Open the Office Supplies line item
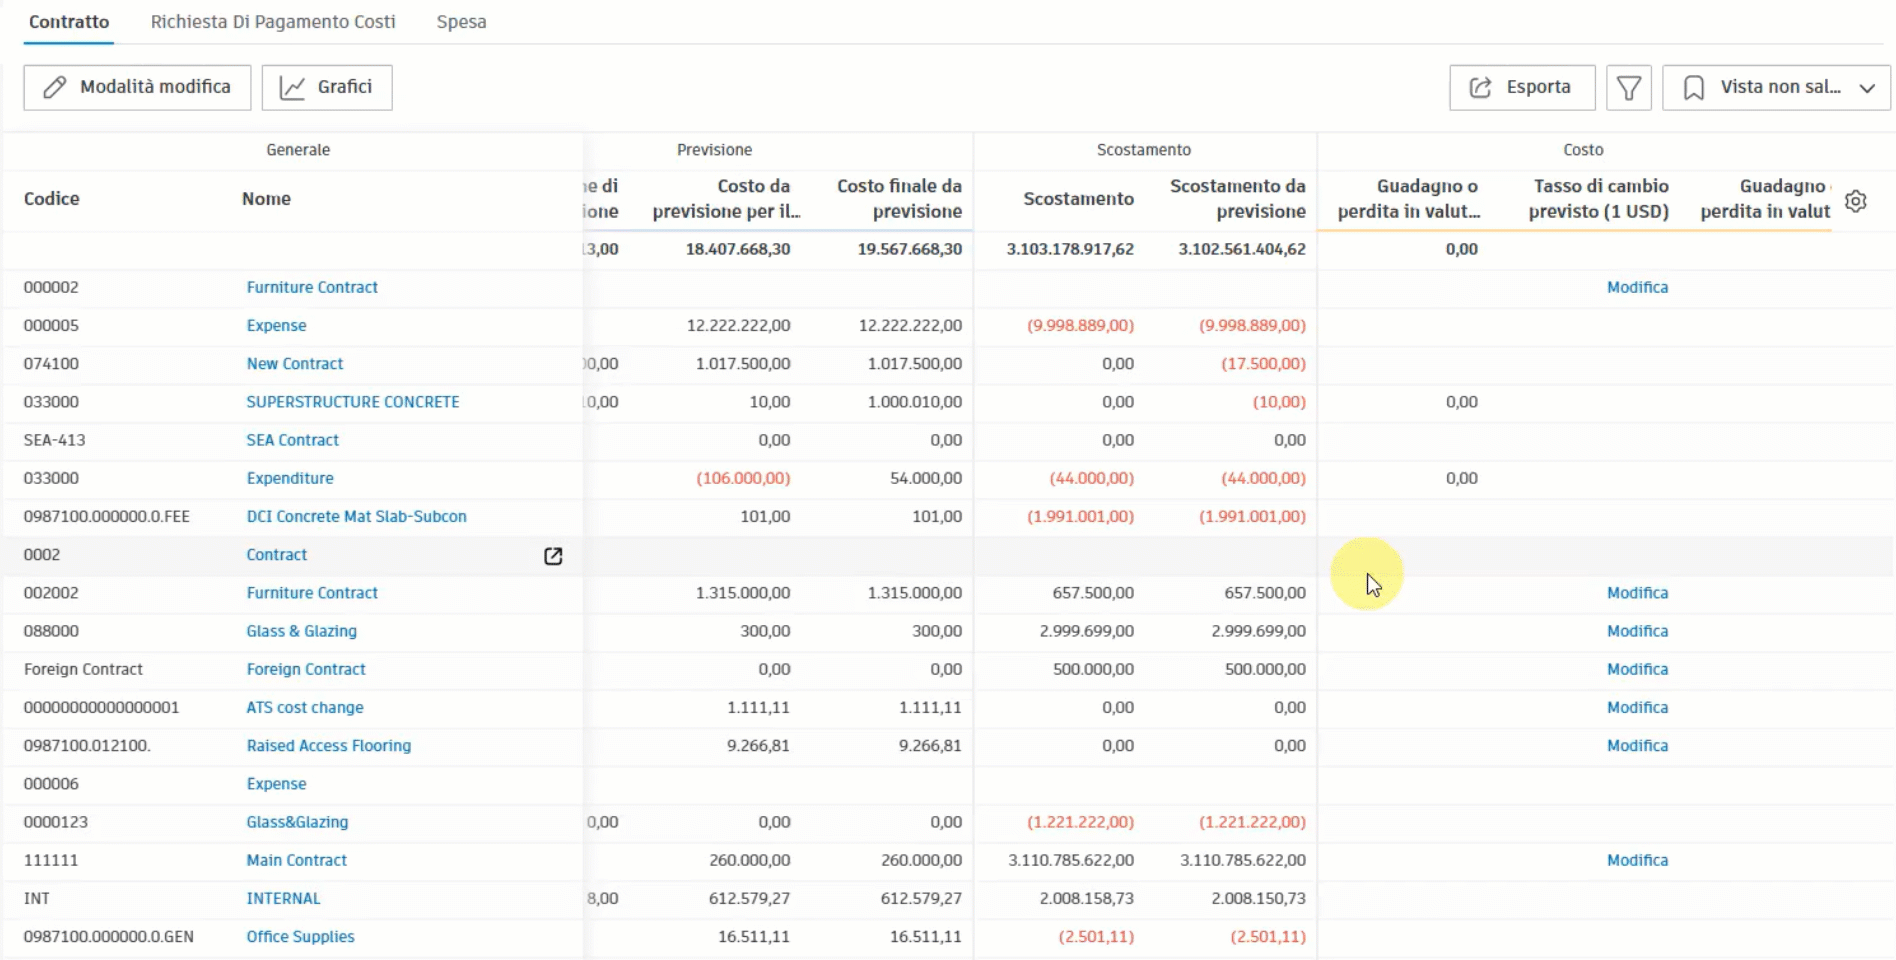1896x960 pixels. [300, 937]
